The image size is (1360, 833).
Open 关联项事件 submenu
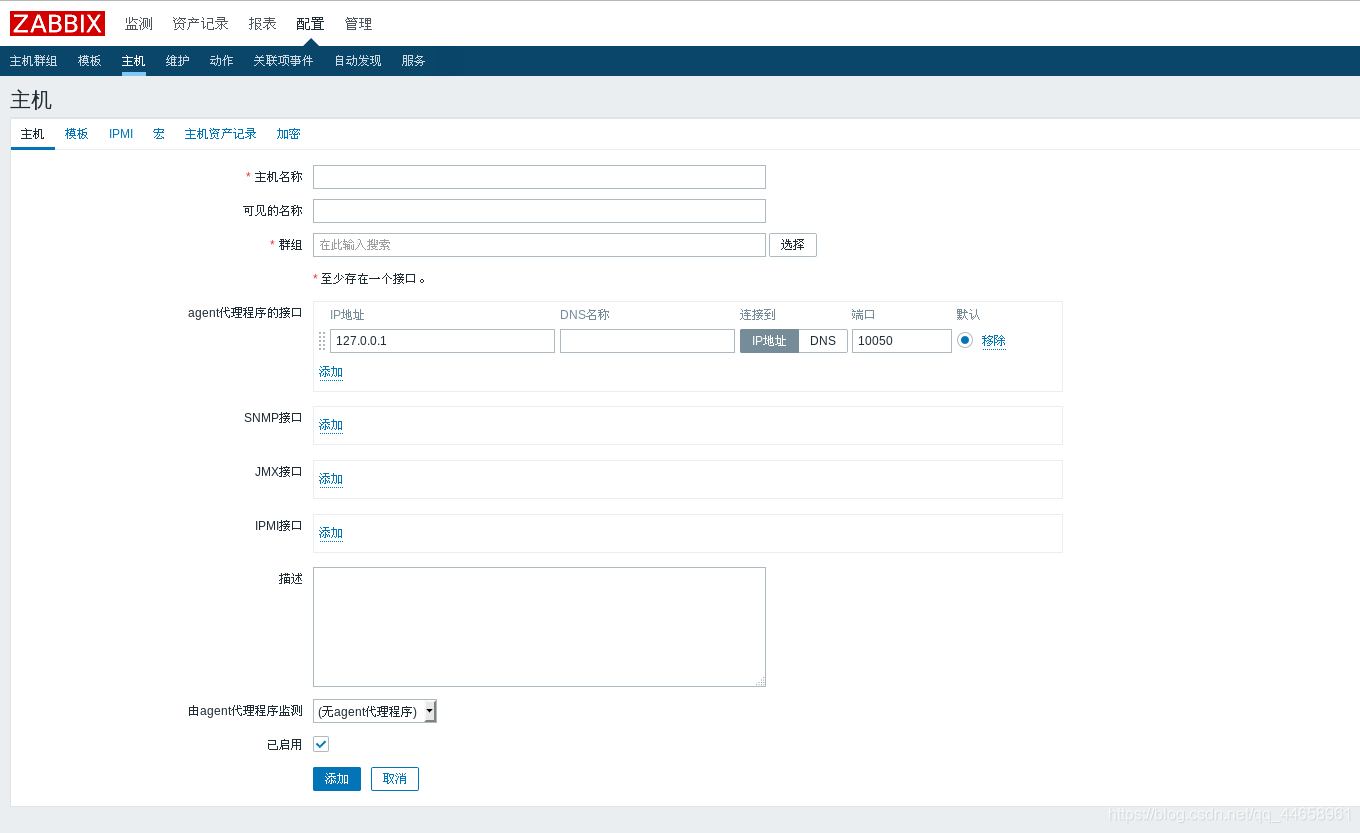(283, 61)
